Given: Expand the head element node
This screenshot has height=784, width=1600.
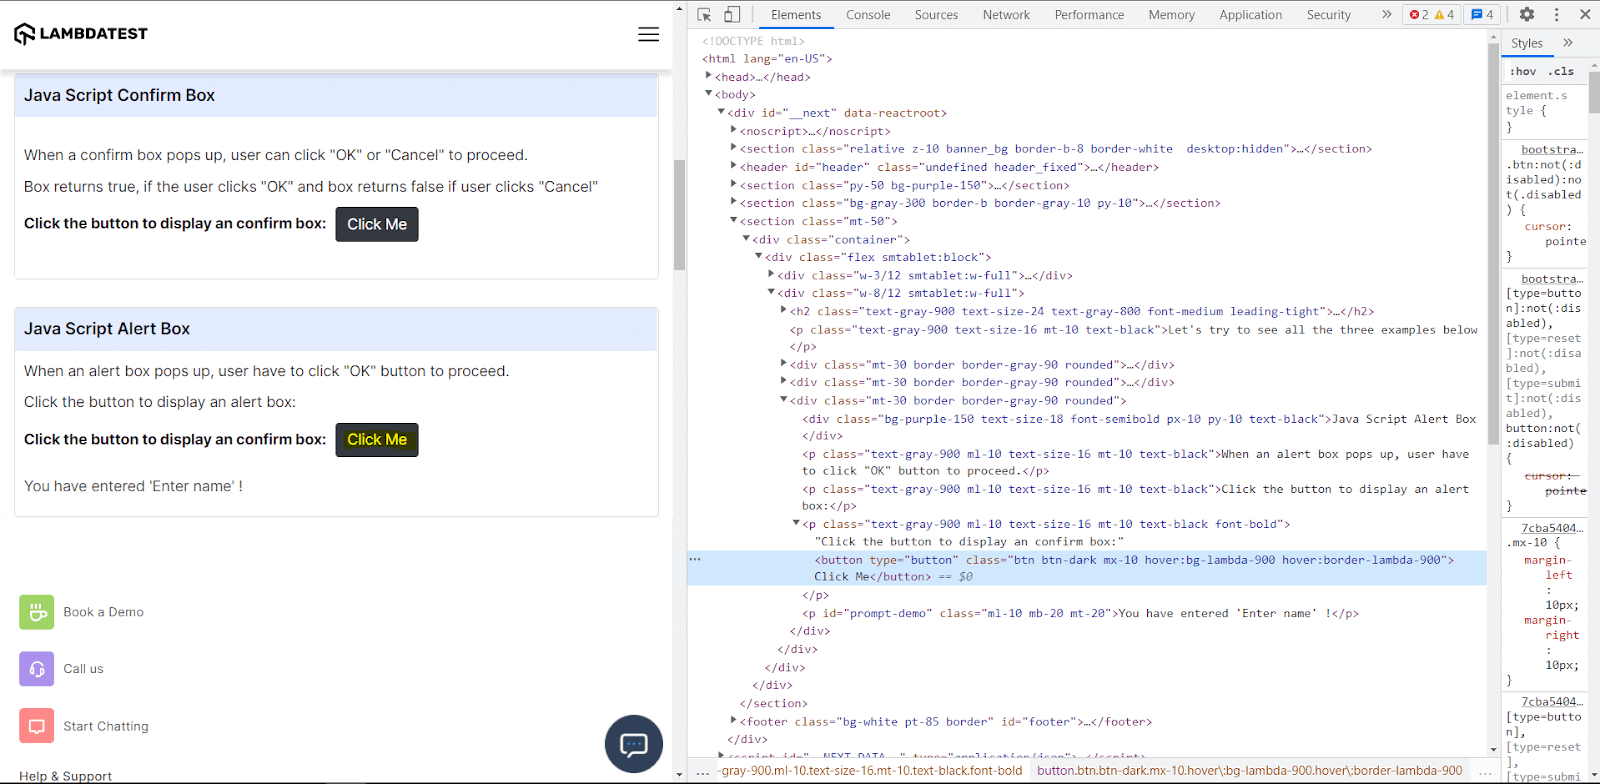Looking at the screenshot, I should tap(709, 77).
